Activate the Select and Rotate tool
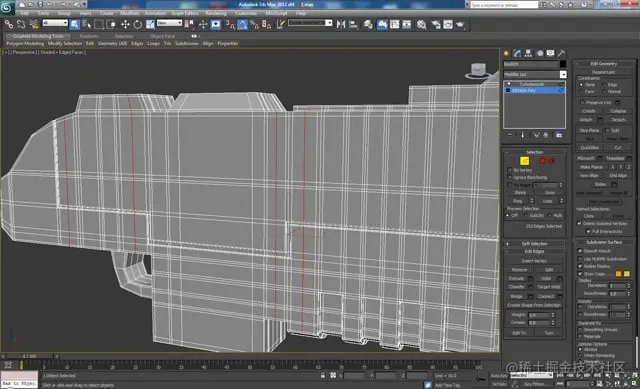 [x=138, y=24]
